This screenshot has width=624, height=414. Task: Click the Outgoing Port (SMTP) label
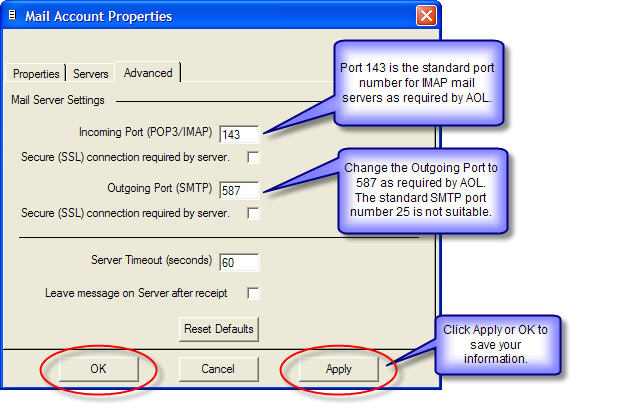(x=160, y=188)
